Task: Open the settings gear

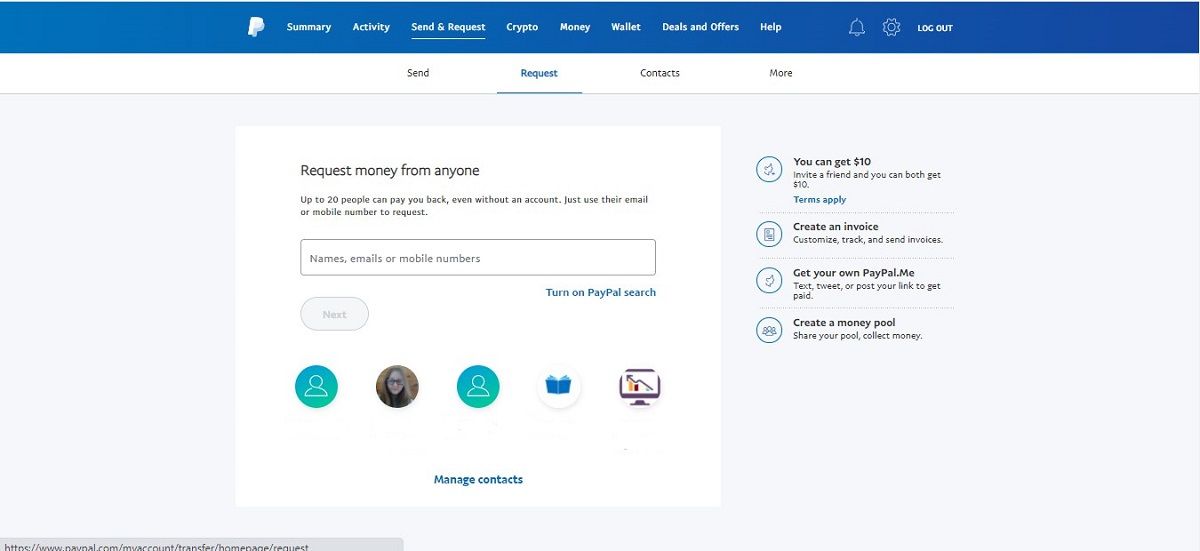Action: click(x=891, y=27)
